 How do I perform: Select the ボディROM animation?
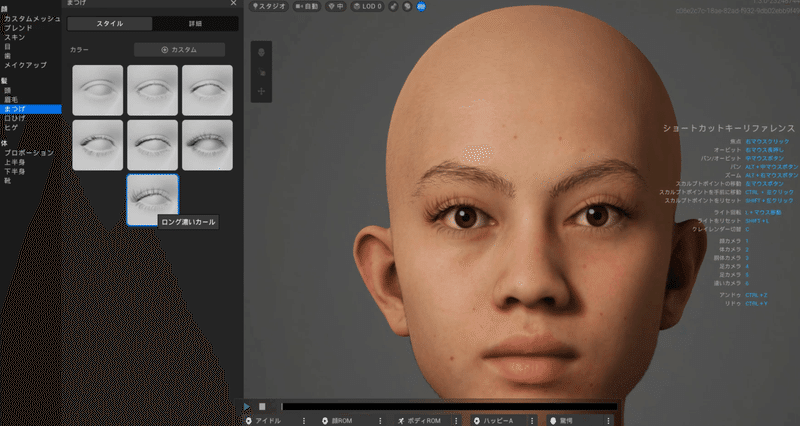click(423, 421)
